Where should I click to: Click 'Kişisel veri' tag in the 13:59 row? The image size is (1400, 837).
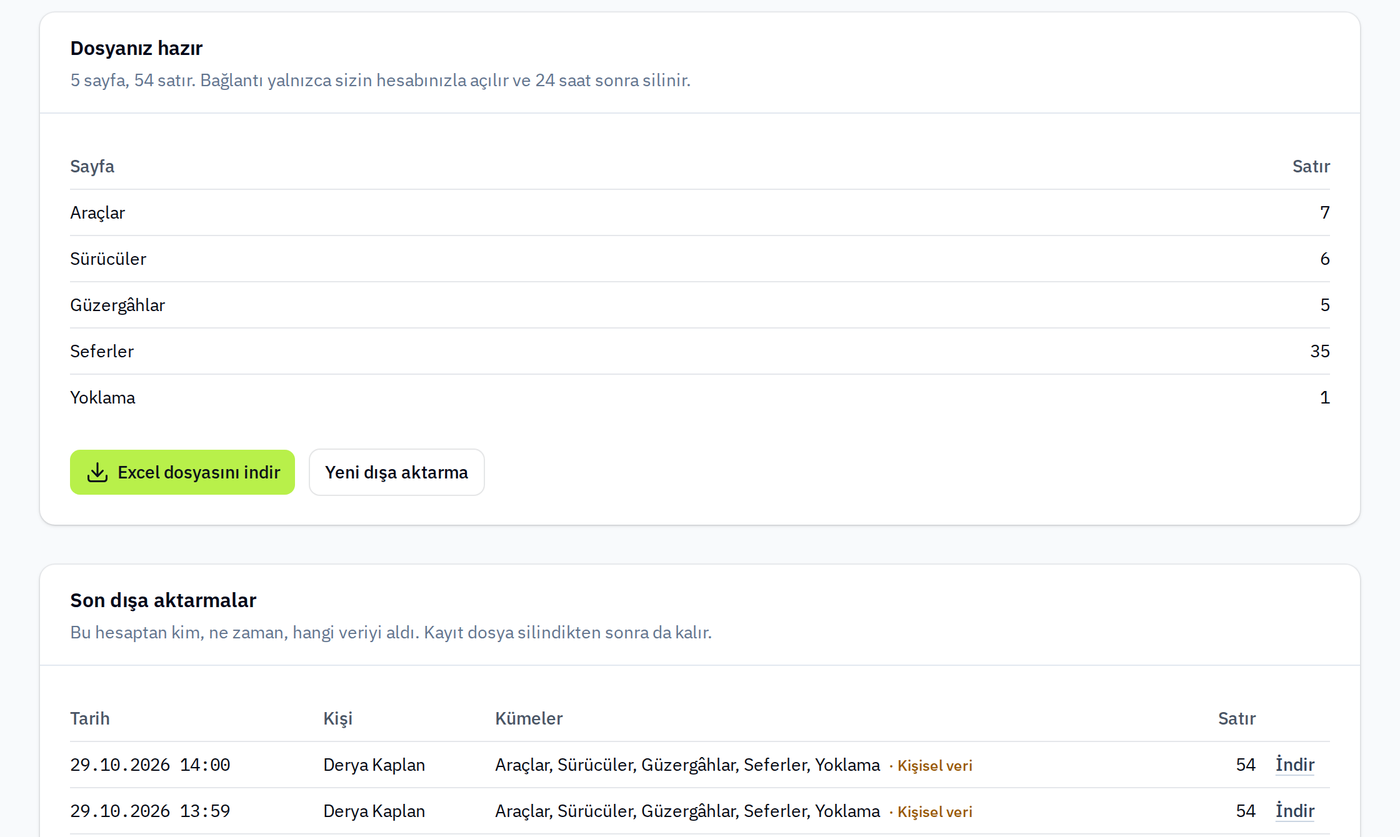click(x=934, y=812)
